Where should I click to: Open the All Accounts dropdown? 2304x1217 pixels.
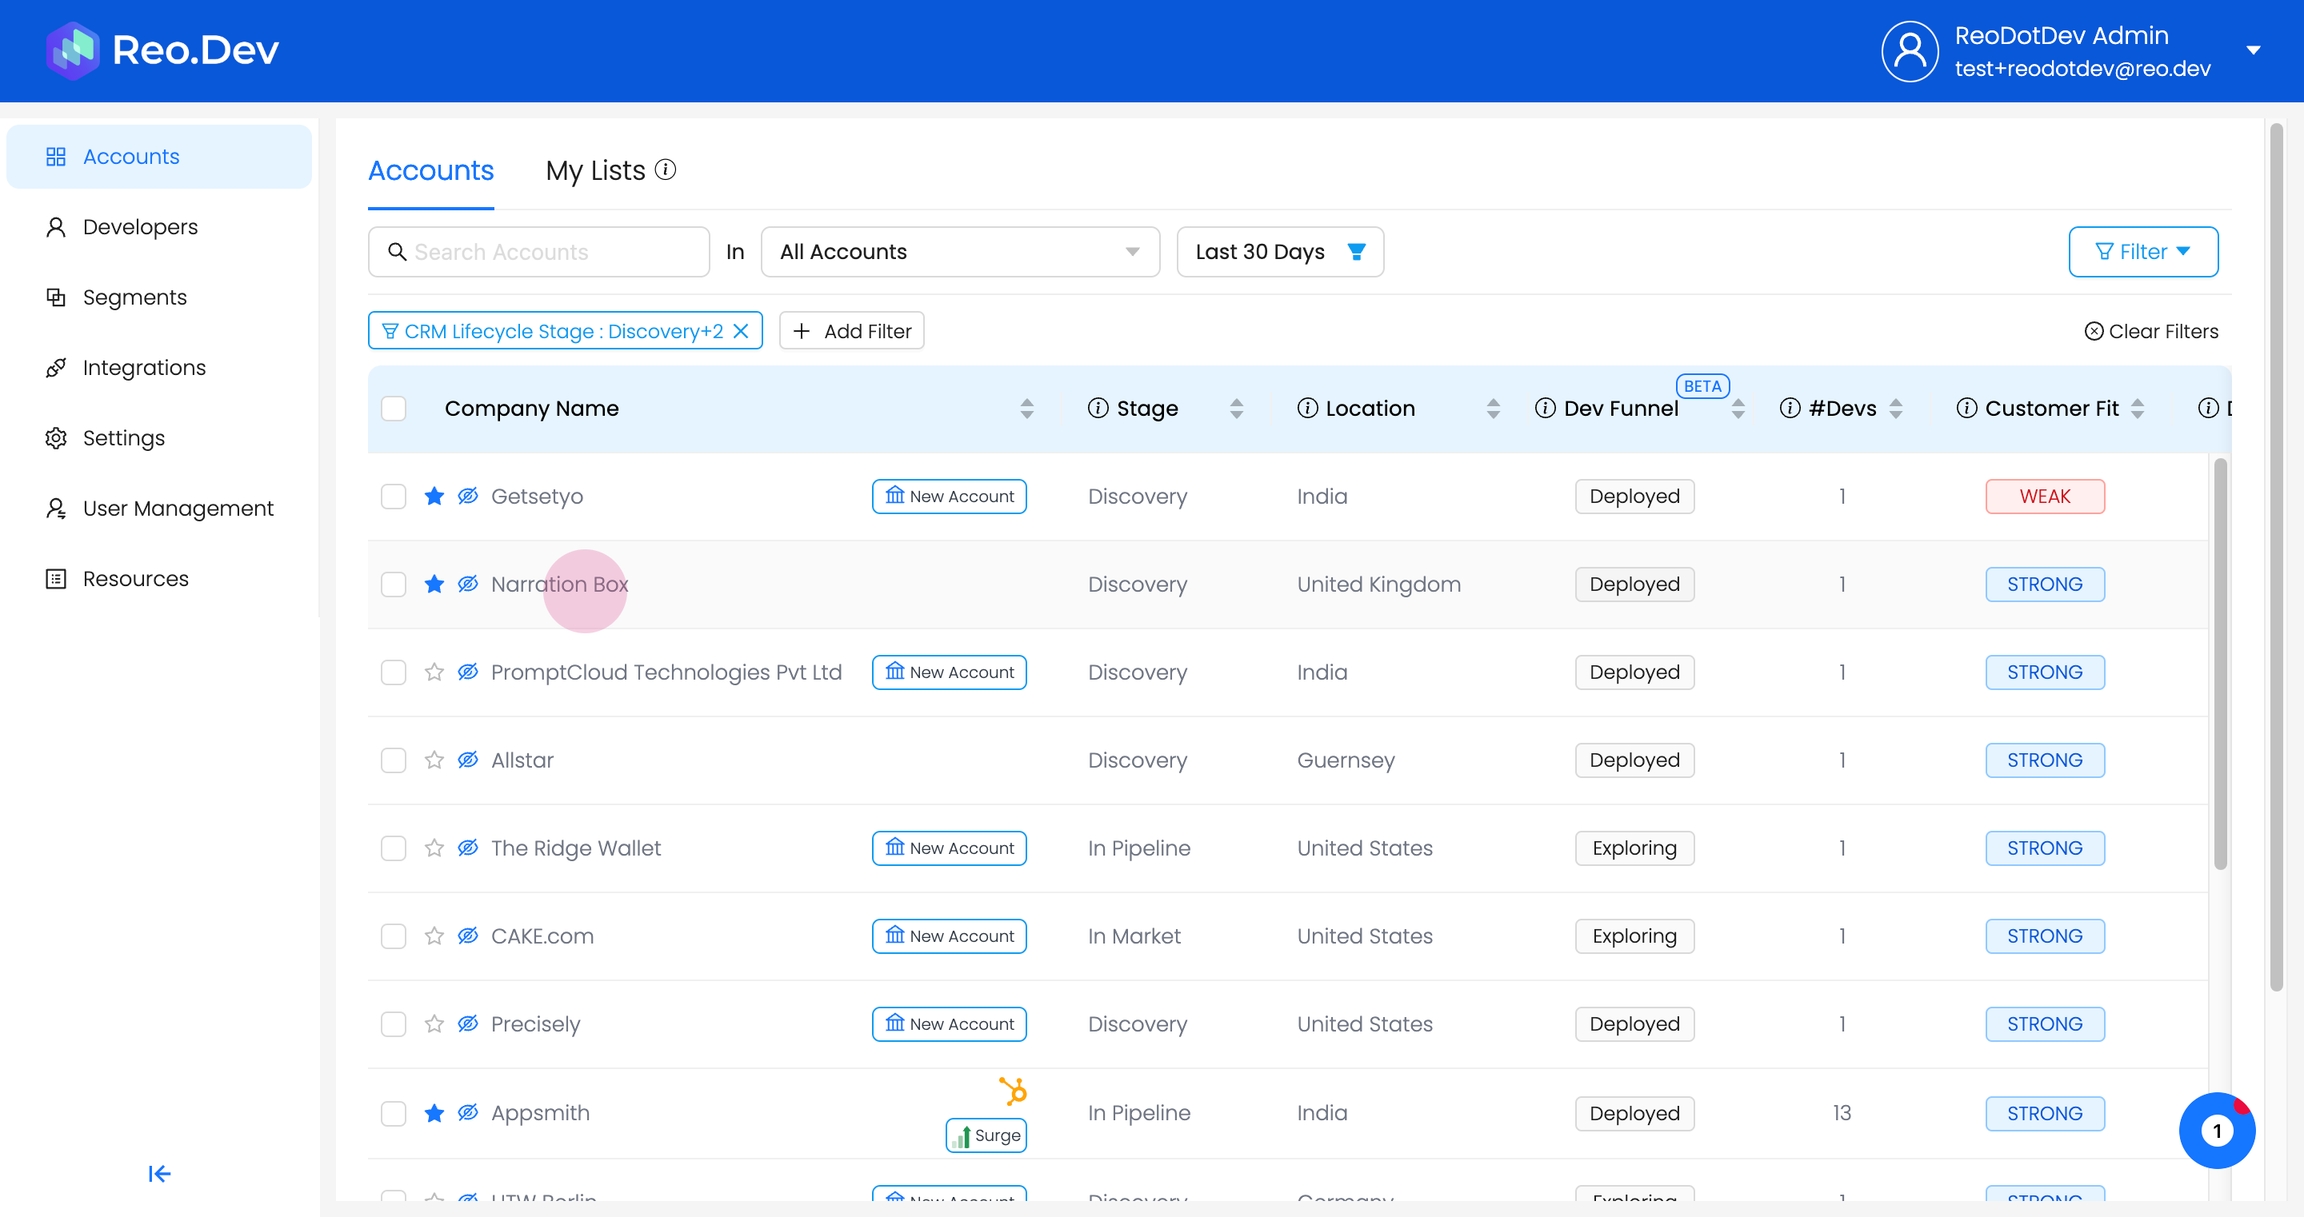(959, 252)
